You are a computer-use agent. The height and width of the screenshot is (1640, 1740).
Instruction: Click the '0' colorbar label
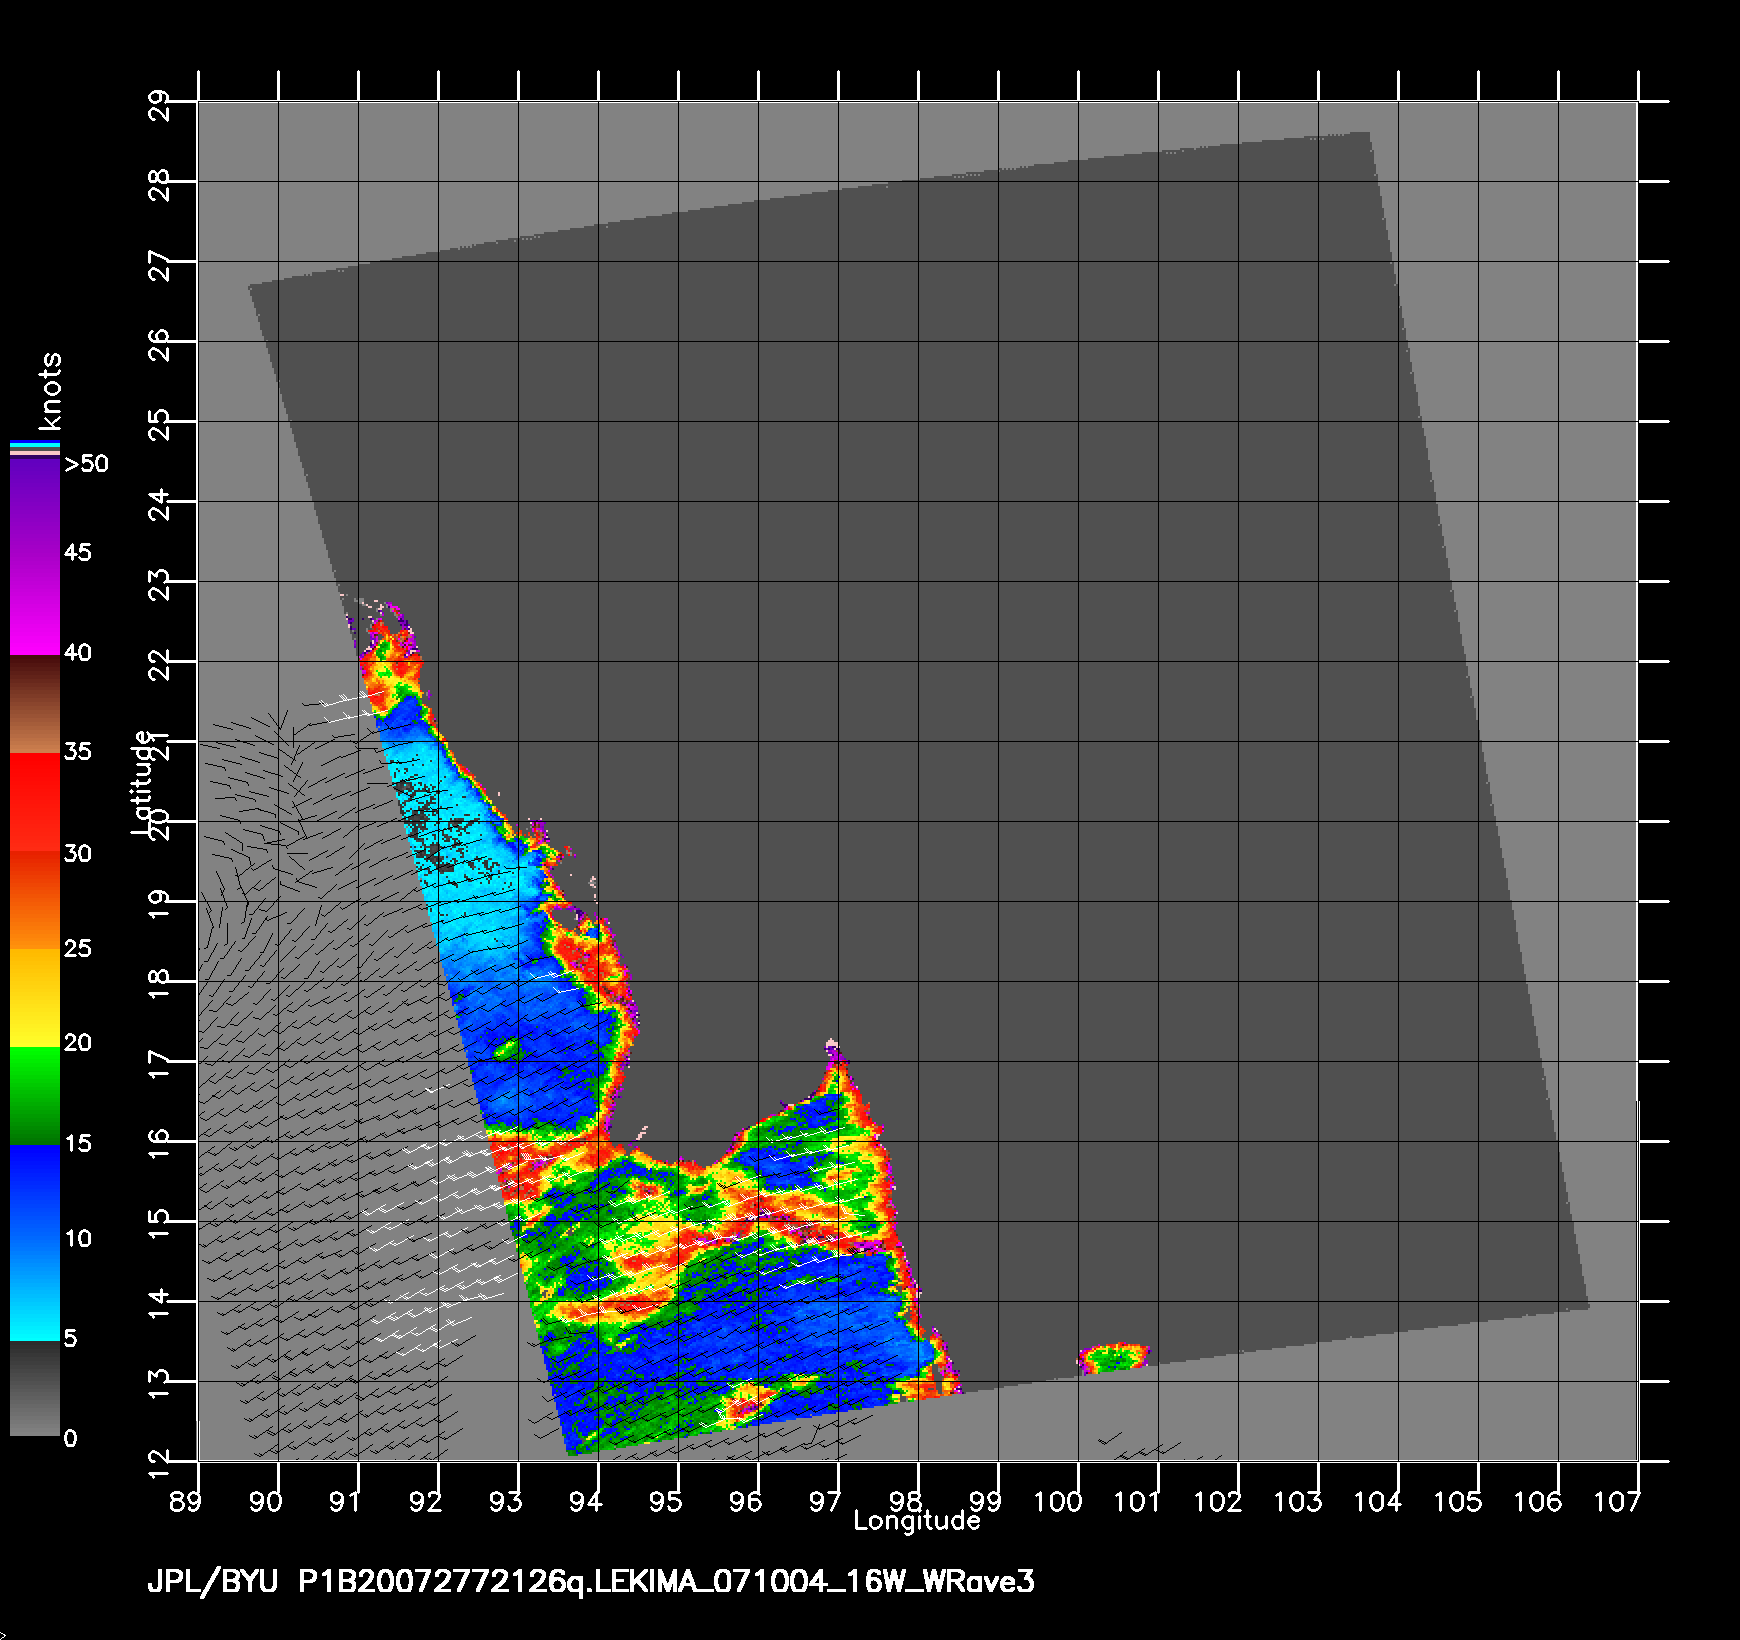[70, 1438]
